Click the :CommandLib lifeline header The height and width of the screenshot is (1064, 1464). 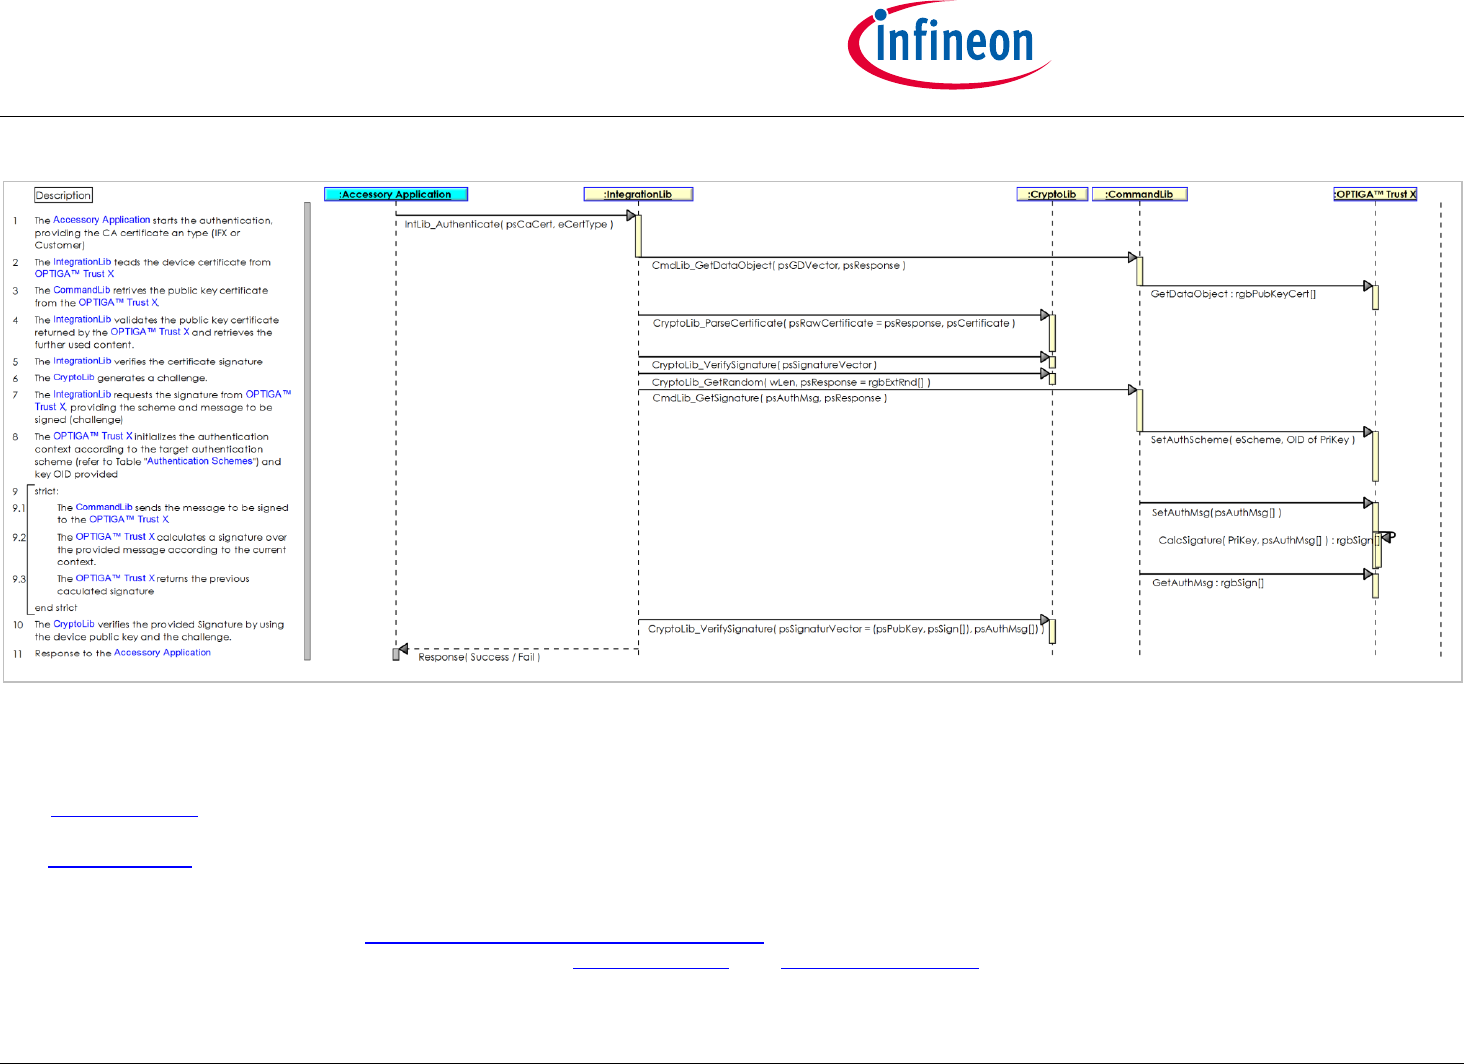click(1139, 194)
